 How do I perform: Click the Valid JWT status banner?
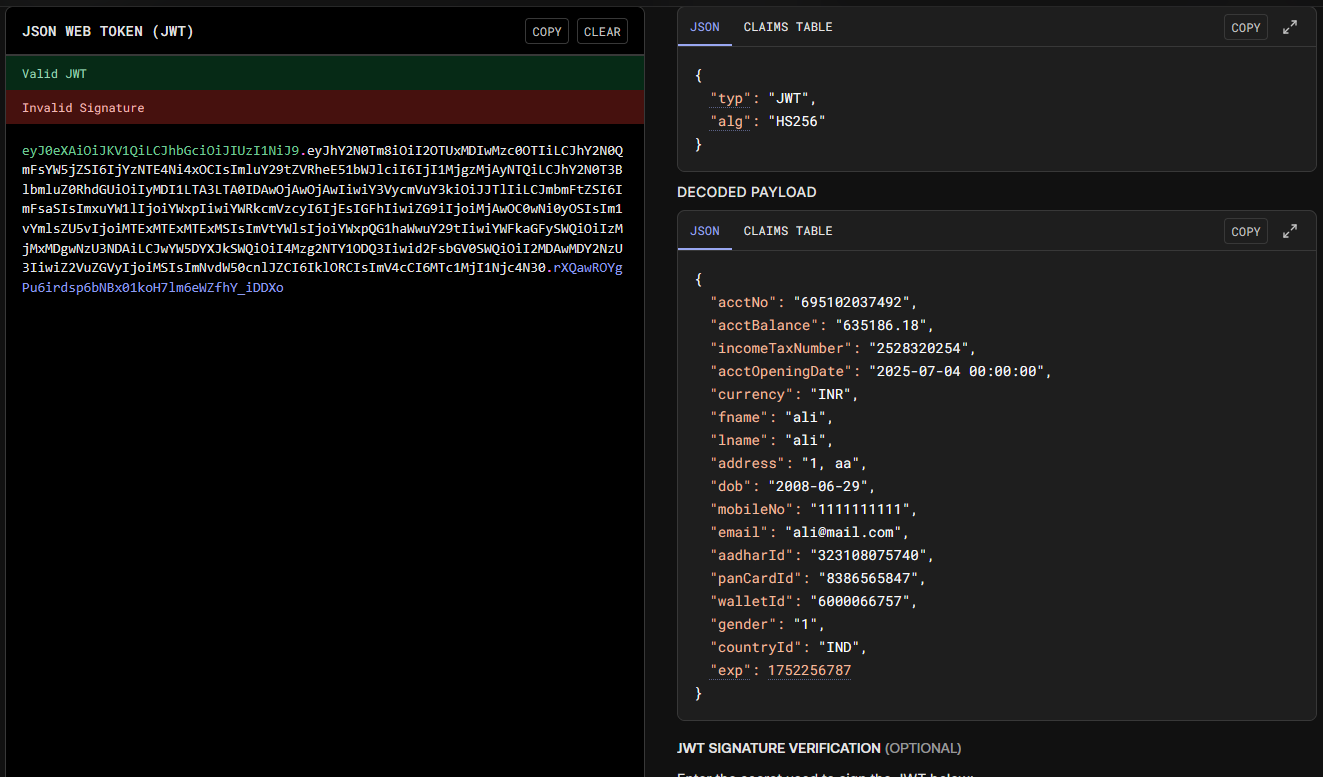pyautogui.click(x=323, y=74)
